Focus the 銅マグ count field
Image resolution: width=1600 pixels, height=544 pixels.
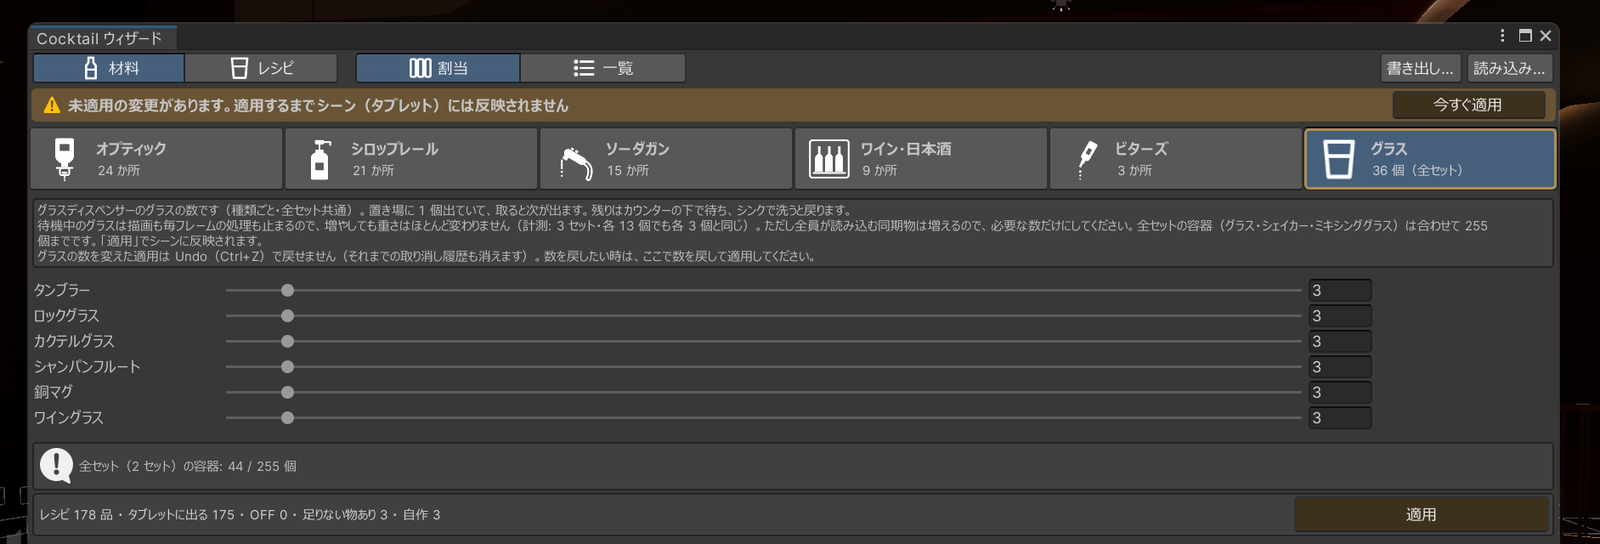tap(1340, 392)
